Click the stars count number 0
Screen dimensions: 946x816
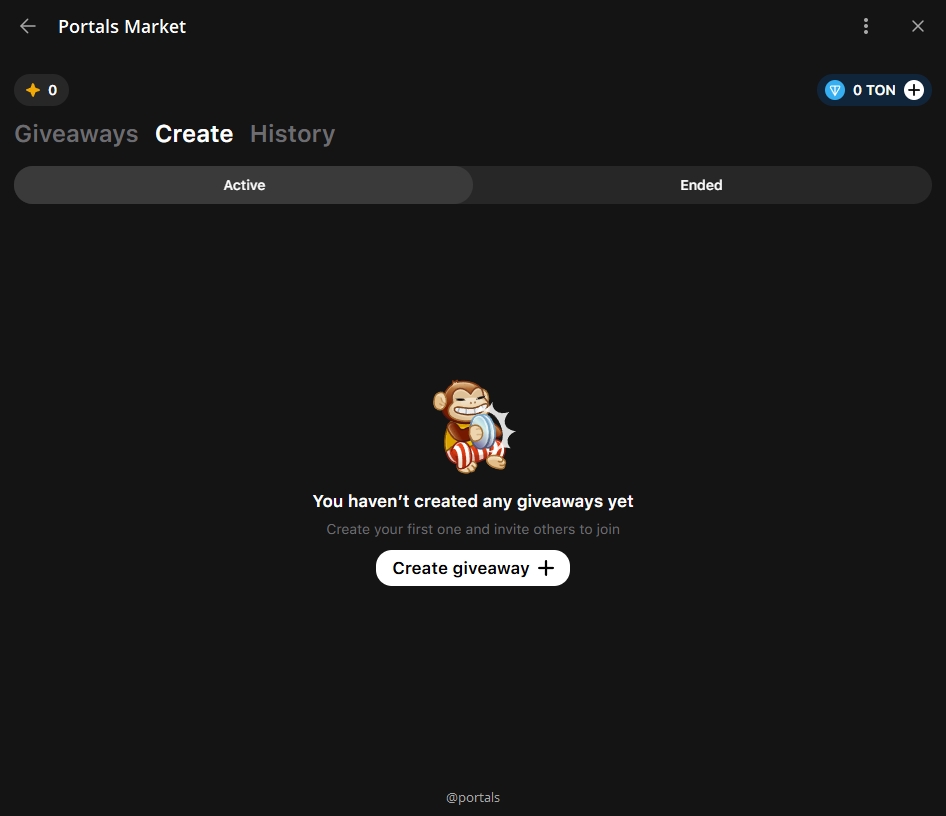pos(53,90)
